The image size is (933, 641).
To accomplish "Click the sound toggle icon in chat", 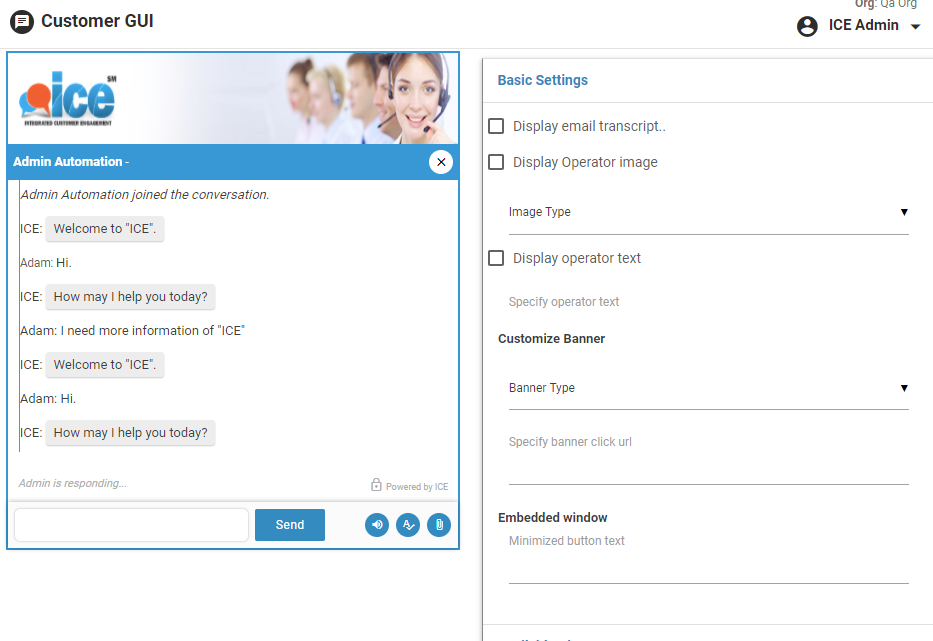I will (377, 525).
